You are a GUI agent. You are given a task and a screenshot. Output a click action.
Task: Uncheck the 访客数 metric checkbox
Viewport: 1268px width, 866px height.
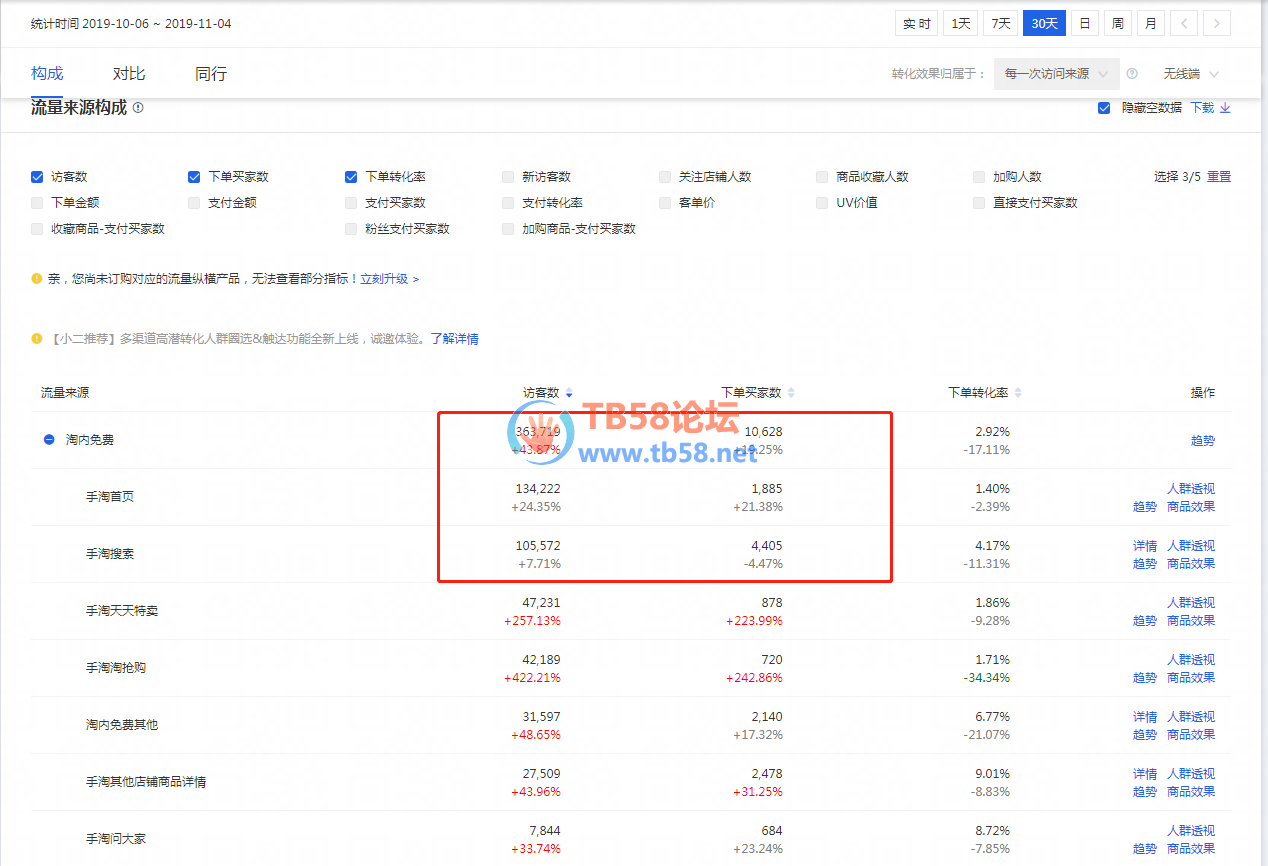(37, 177)
